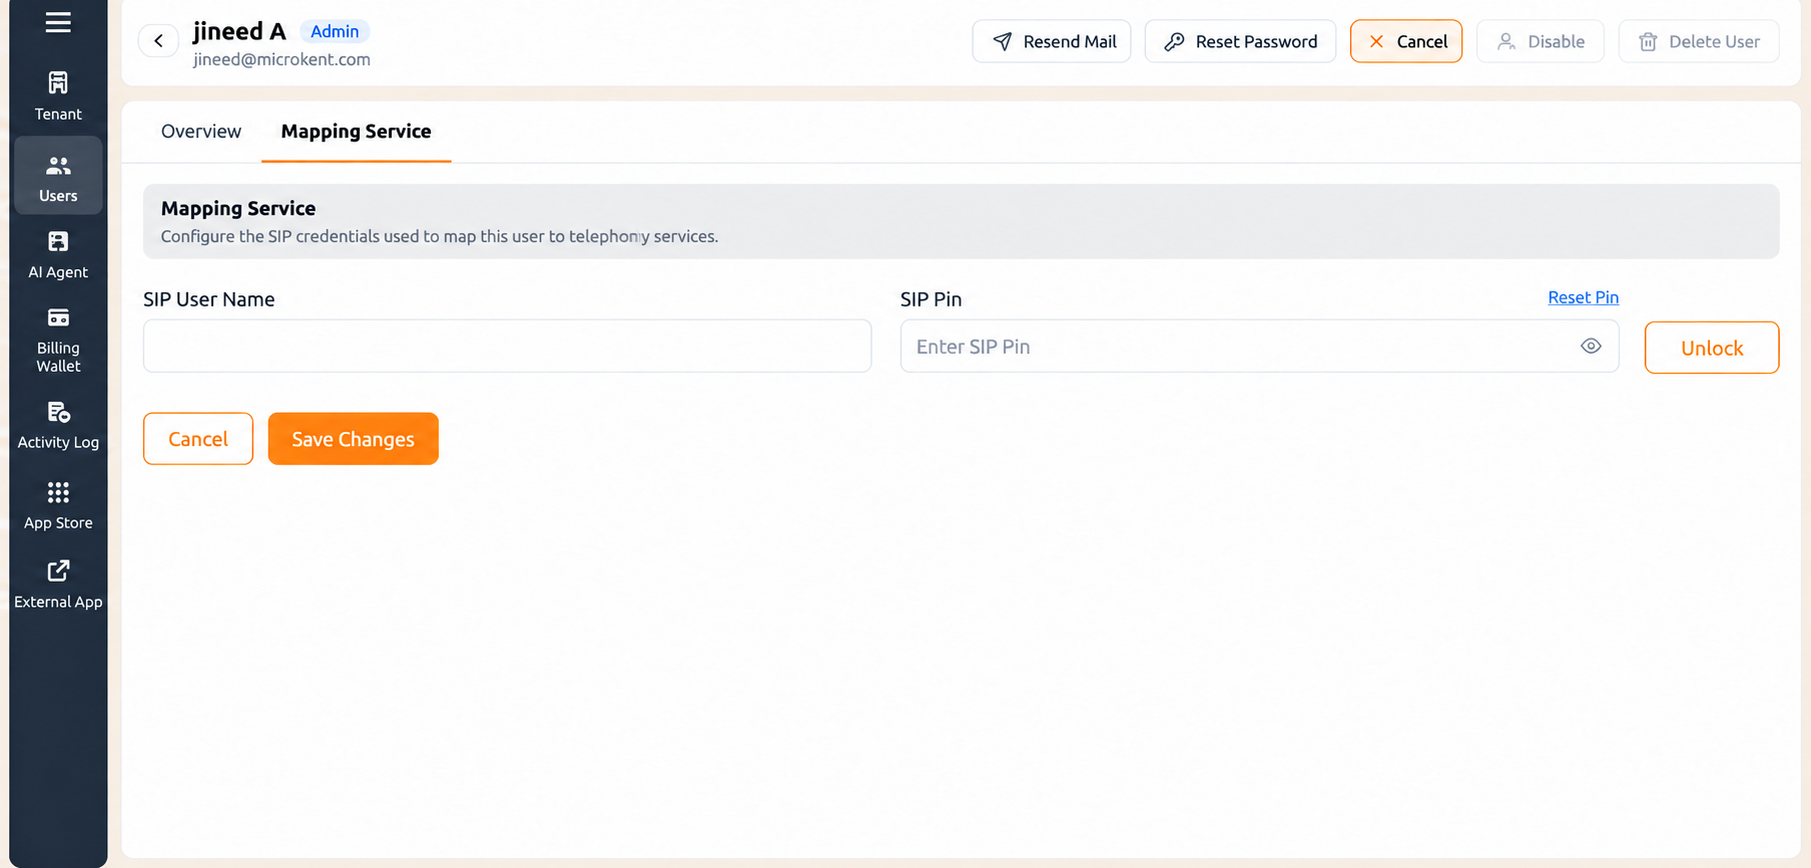Go to the Users section

pos(58,177)
